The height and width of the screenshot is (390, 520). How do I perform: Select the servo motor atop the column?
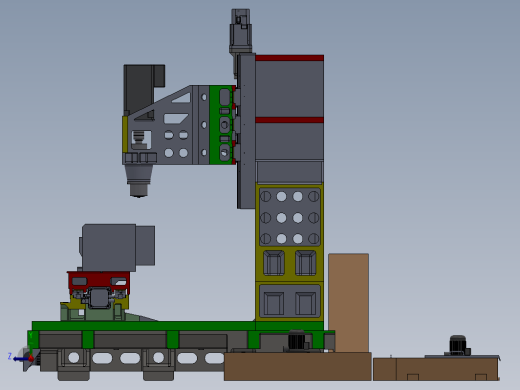click(240, 31)
